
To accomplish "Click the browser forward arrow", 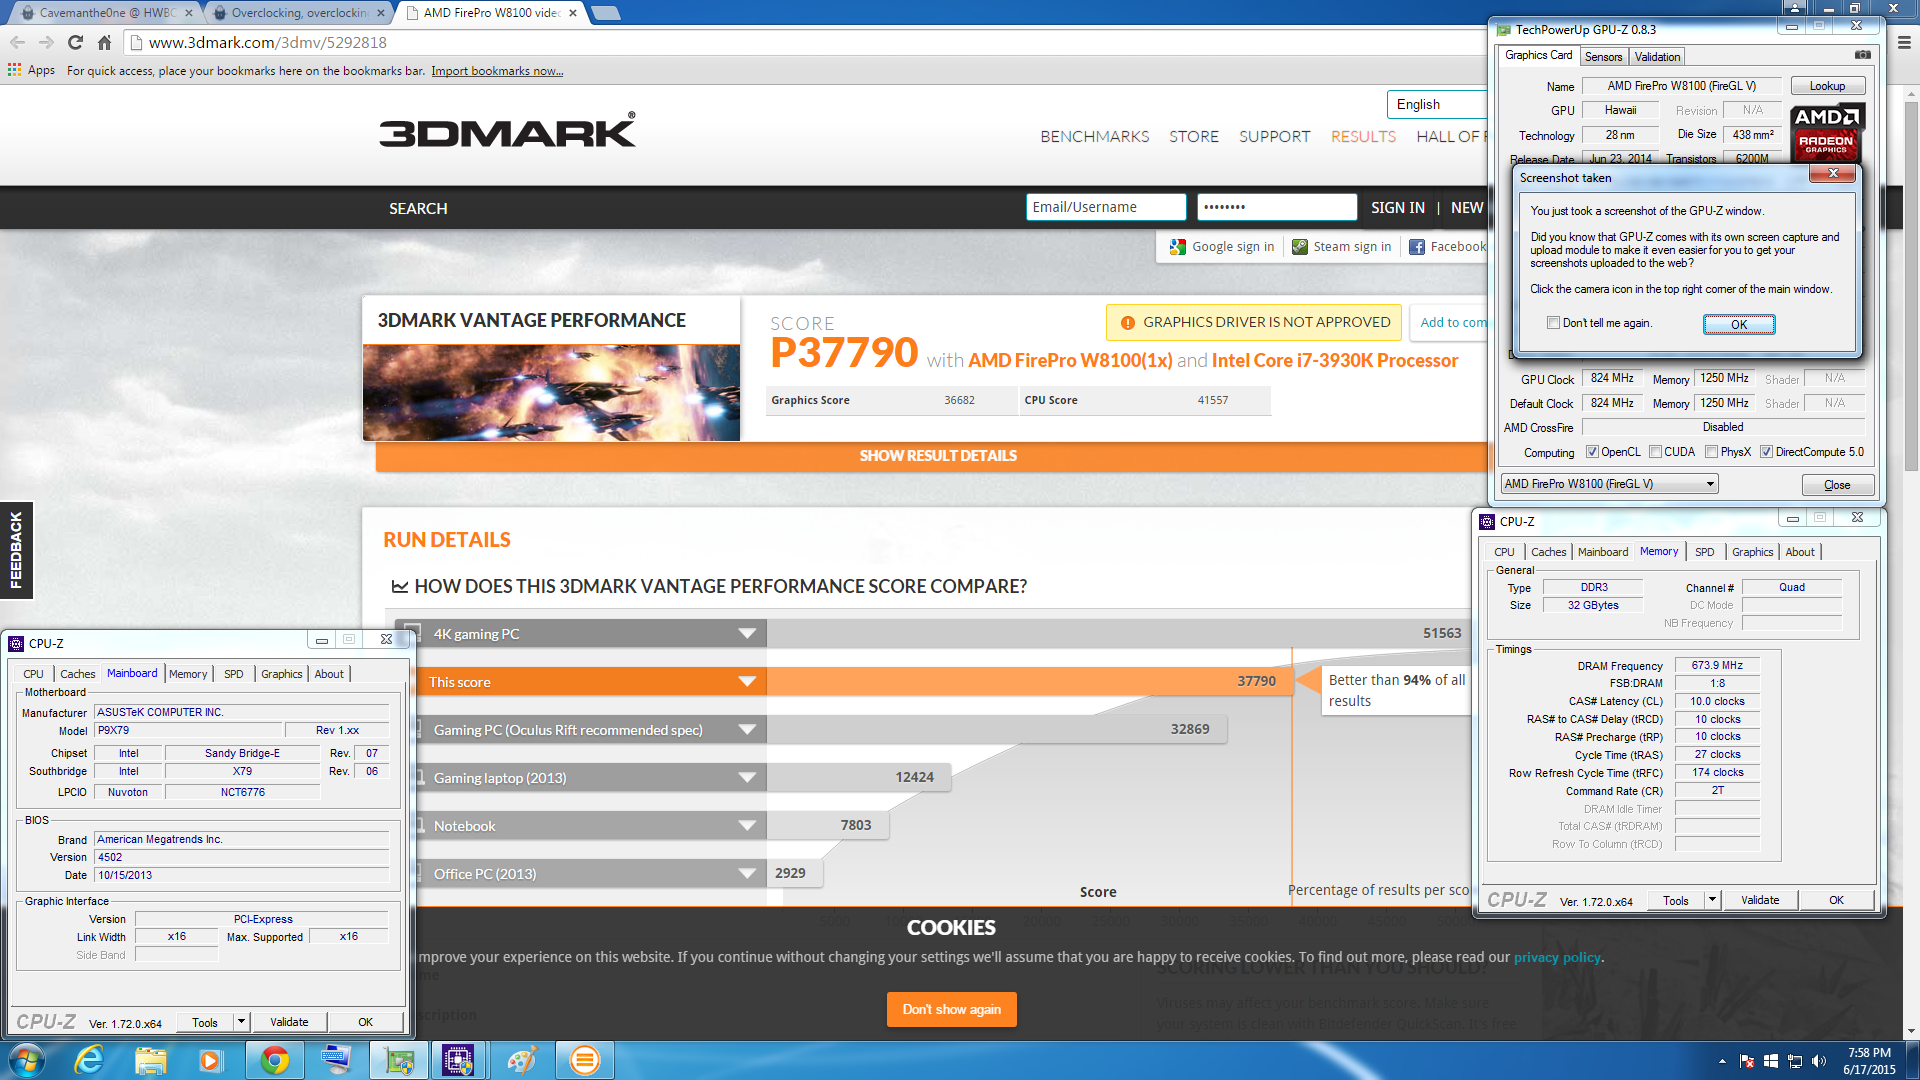I will pyautogui.click(x=46, y=42).
